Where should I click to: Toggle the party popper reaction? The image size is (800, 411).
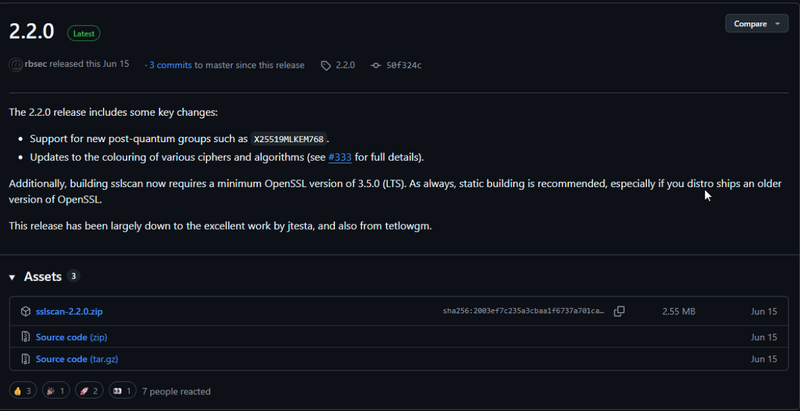[x=56, y=391]
